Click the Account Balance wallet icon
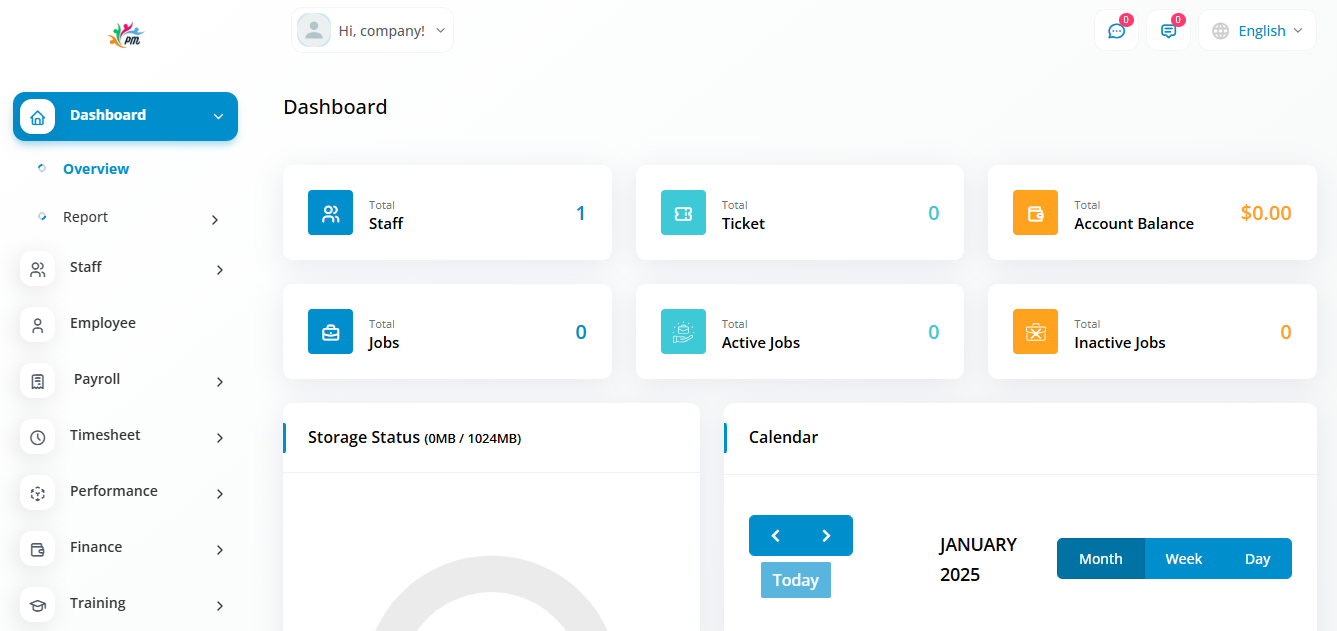Screen dimensions: 1337x631 coord(1035,213)
